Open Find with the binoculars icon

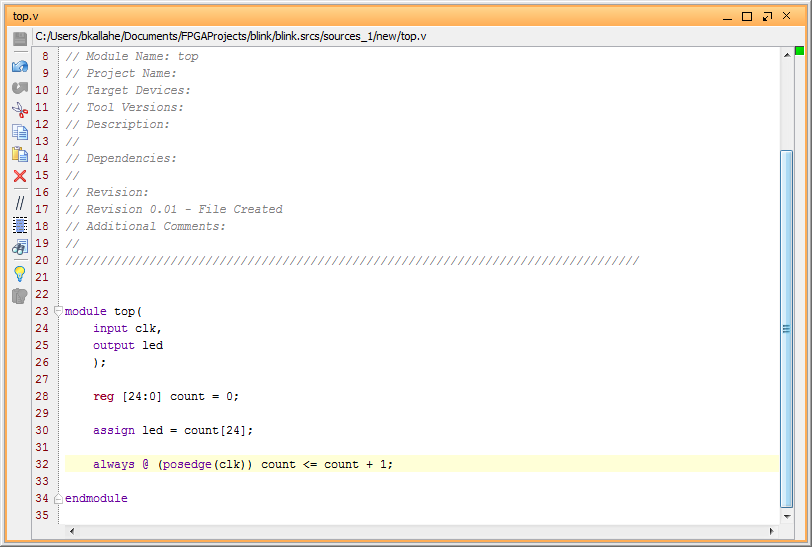click(x=20, y=248)
